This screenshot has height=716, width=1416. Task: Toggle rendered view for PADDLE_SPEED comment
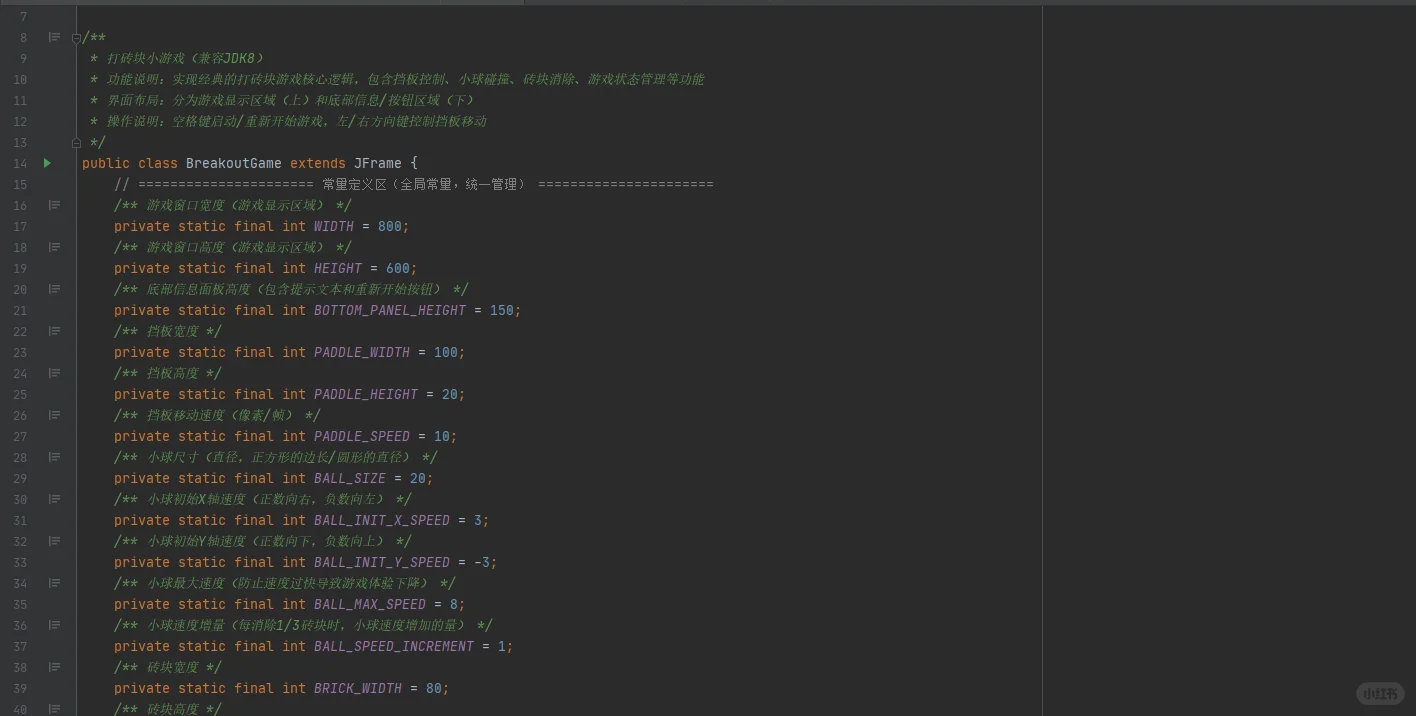click(54, 415)
